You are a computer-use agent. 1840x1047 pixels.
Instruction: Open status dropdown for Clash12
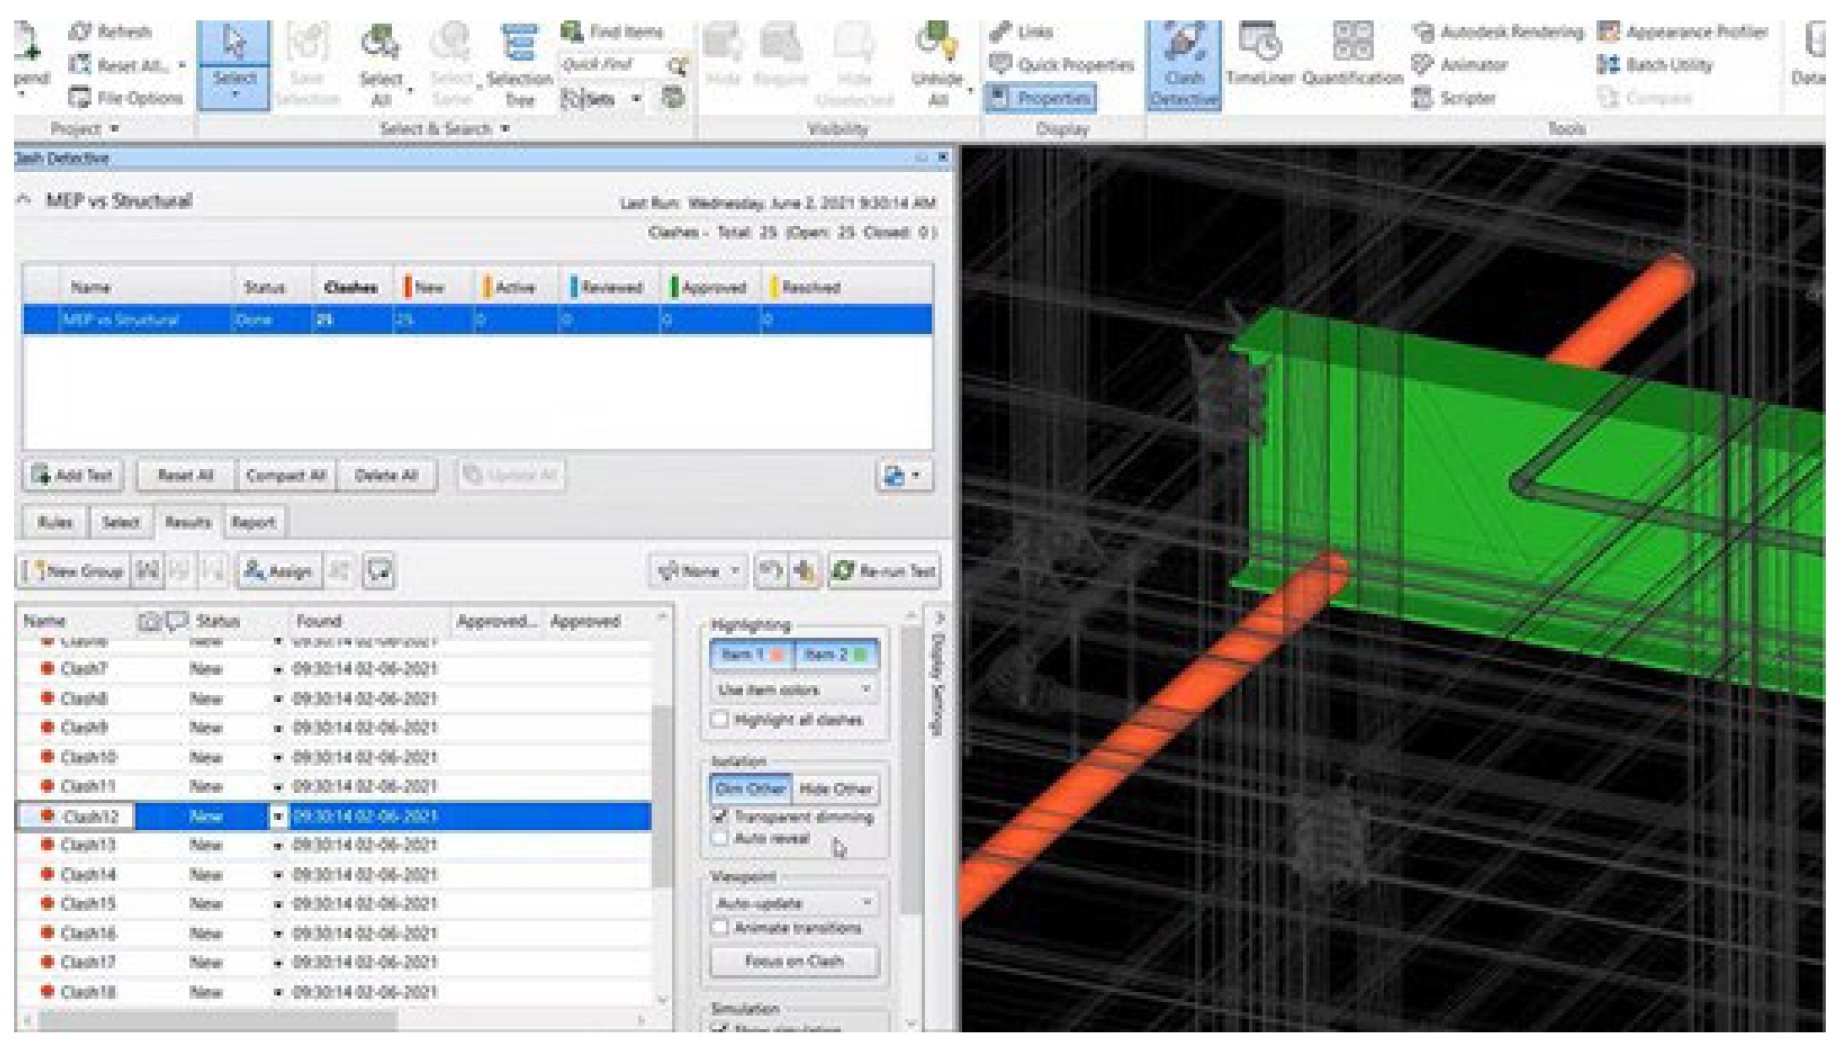pos(278,817)
